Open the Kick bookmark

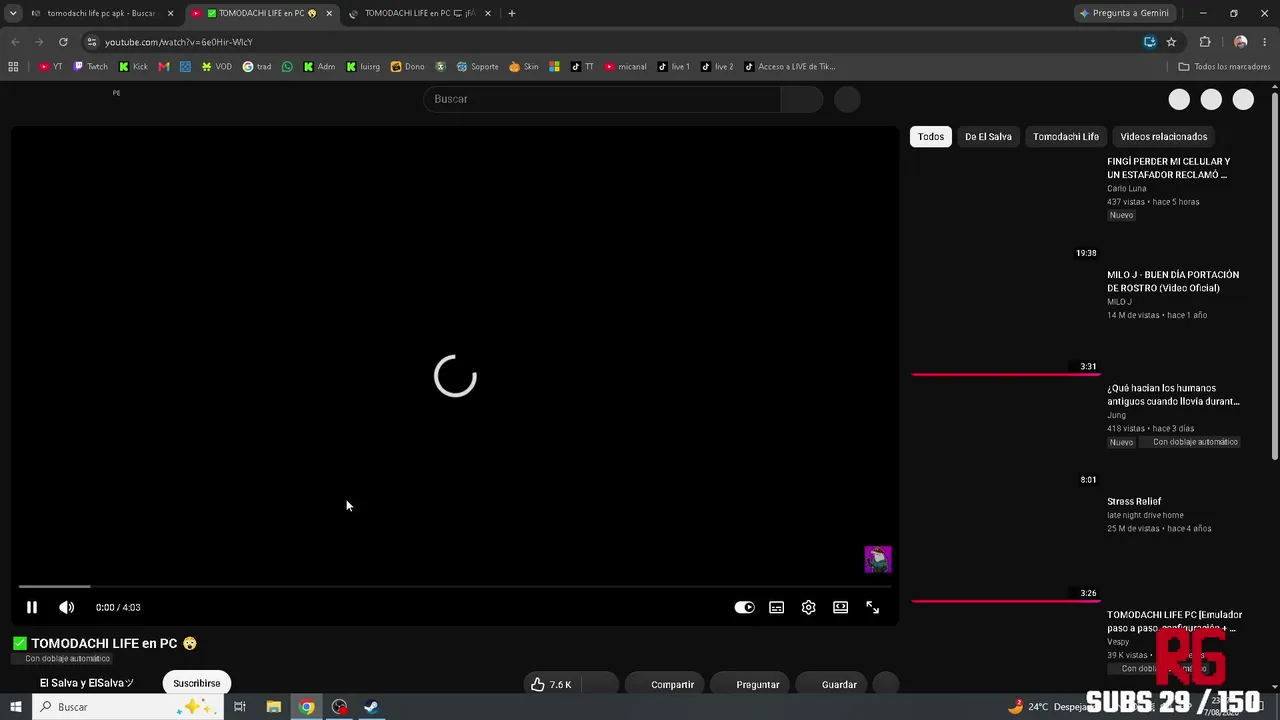coord(133,67)
